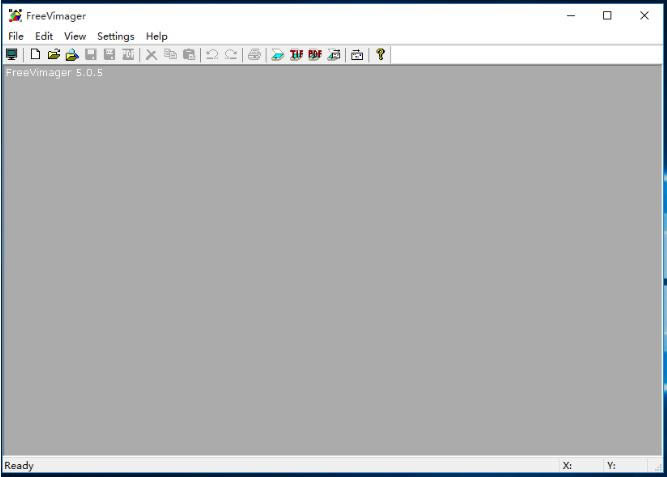Click the Copy icon in toolbar

point(170,54)
